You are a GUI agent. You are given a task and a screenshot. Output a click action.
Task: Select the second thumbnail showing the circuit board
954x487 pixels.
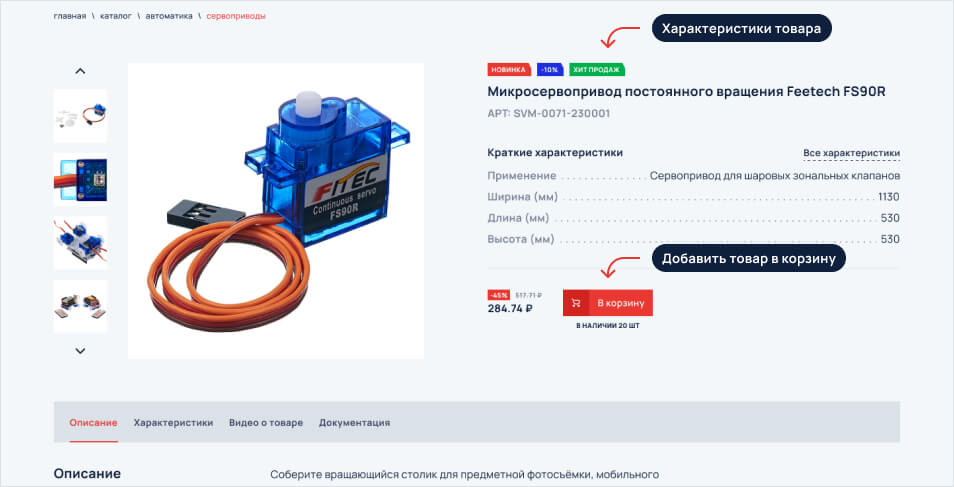(80, 180)
